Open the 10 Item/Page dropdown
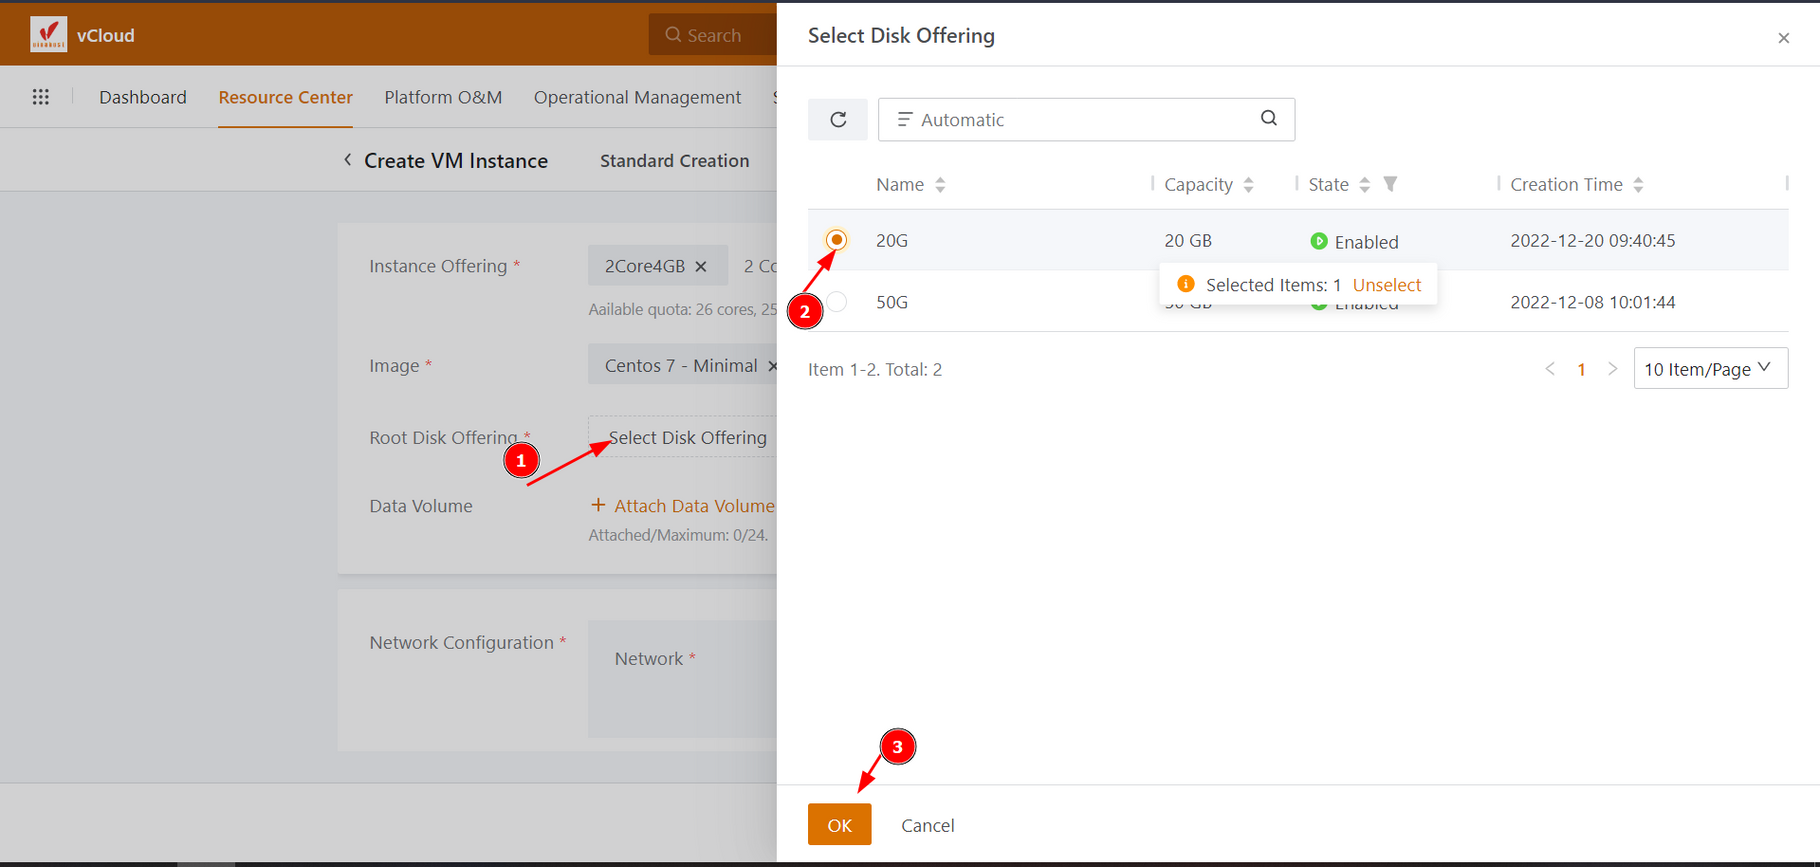 pyautogui.click(x=1710, y=369)
